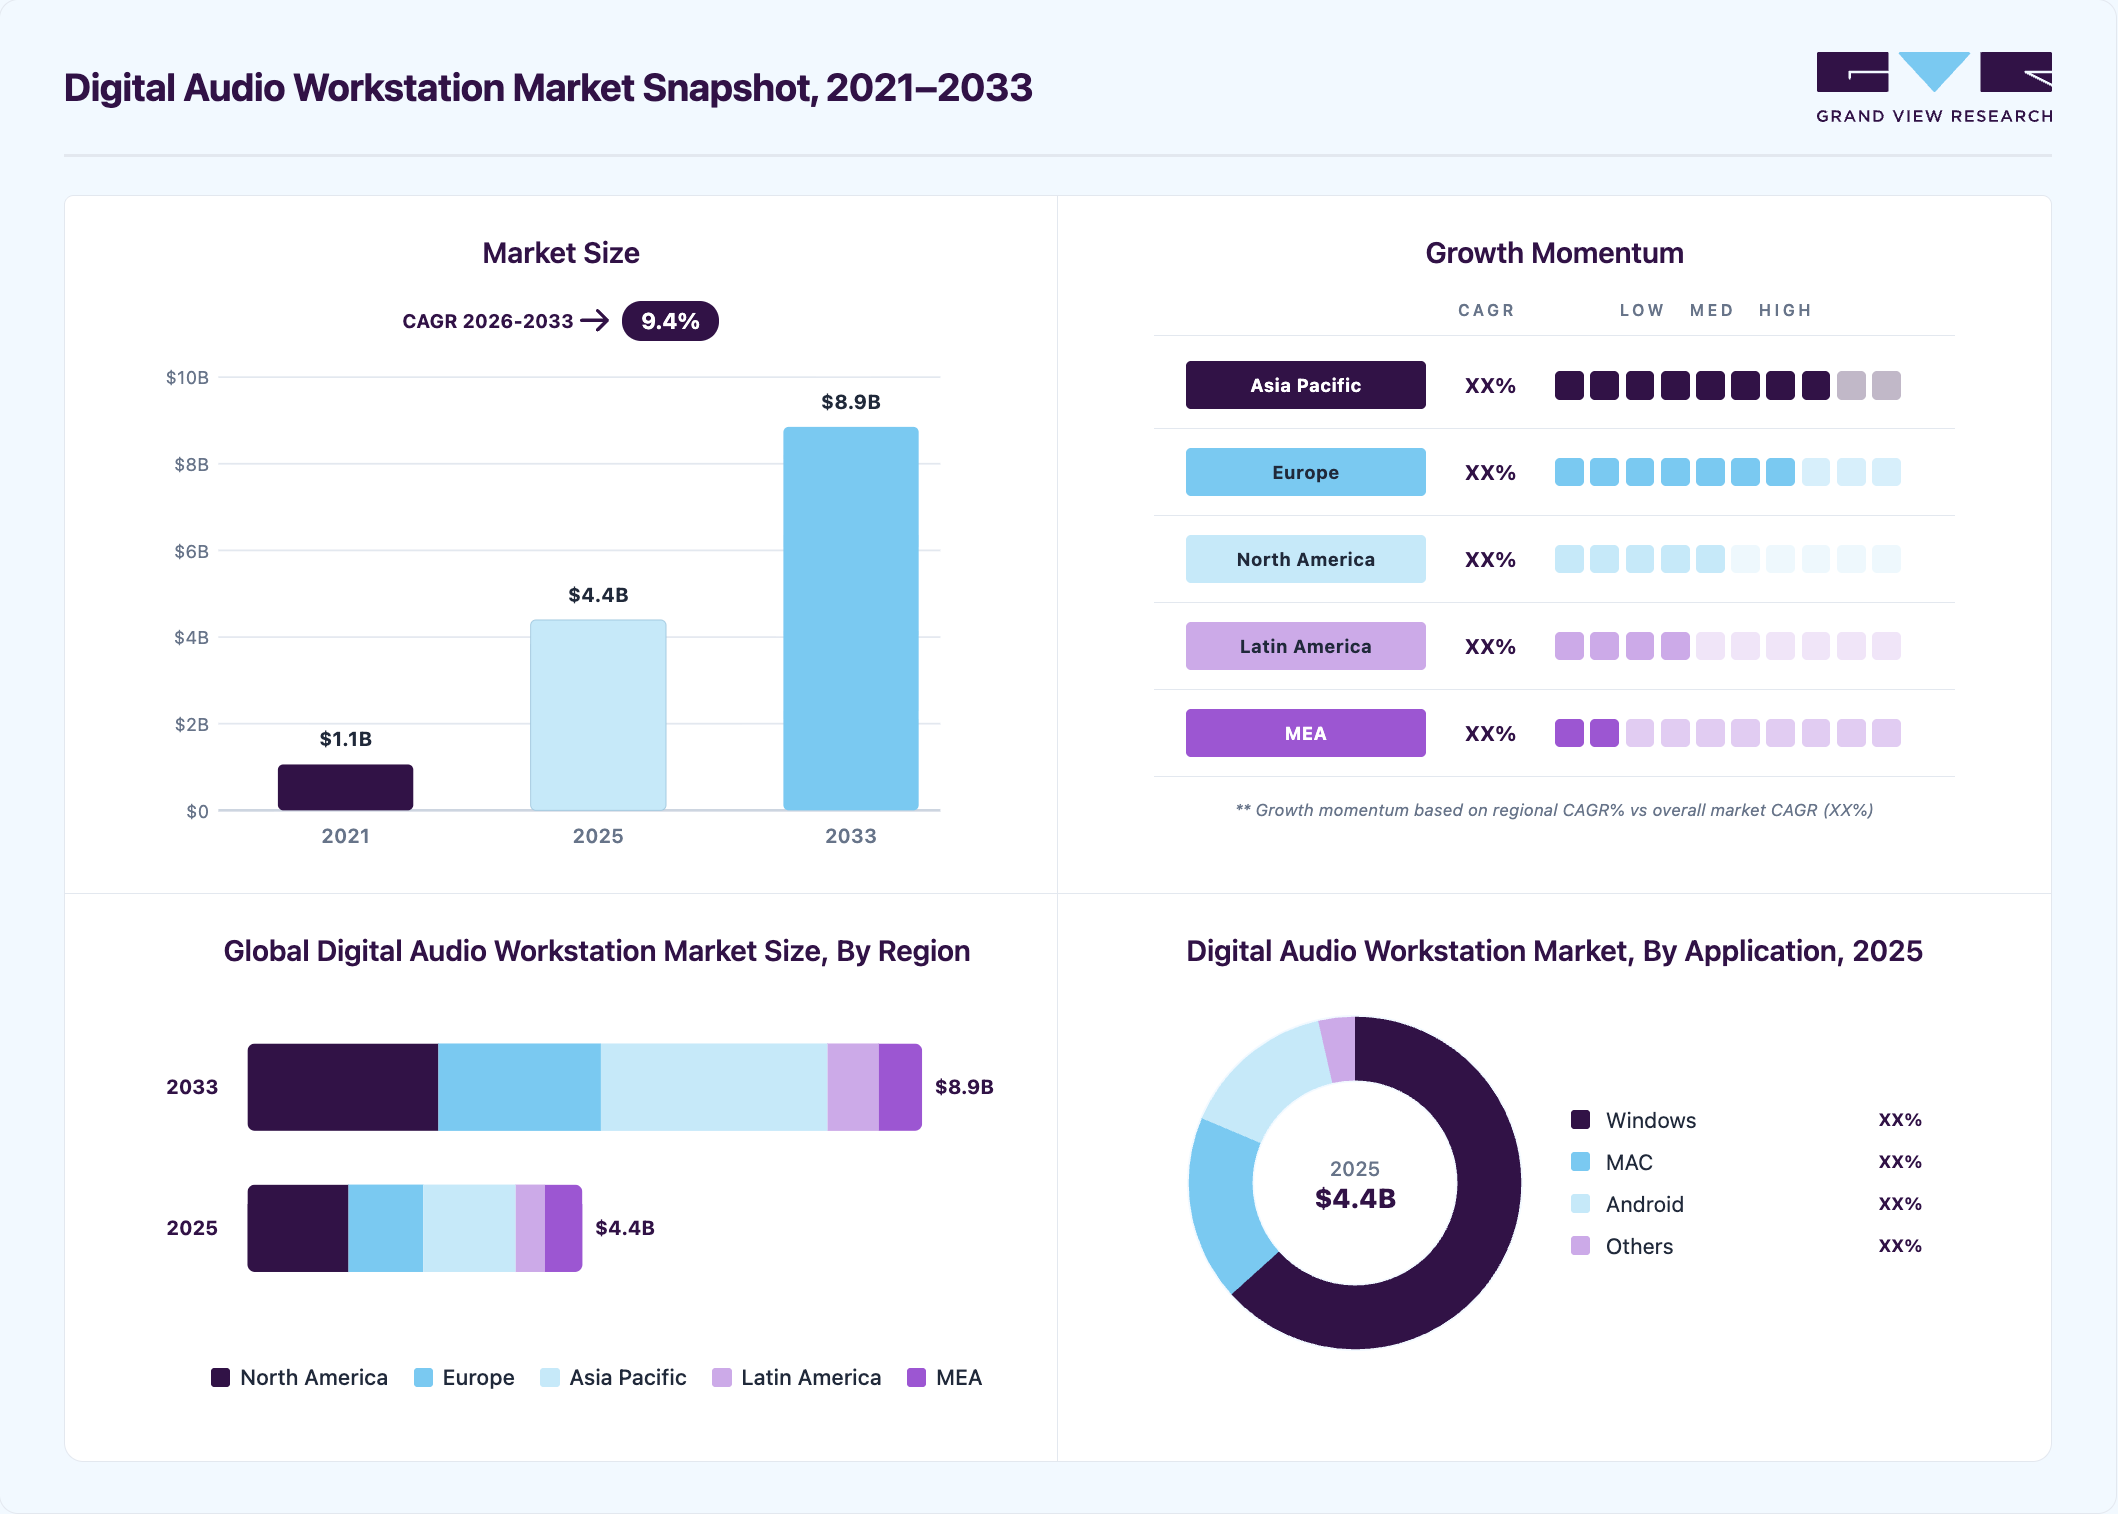Viewport: 2118px width, 1514px height.
Task: Click the Latin America region label
Action: point(1305,646)
